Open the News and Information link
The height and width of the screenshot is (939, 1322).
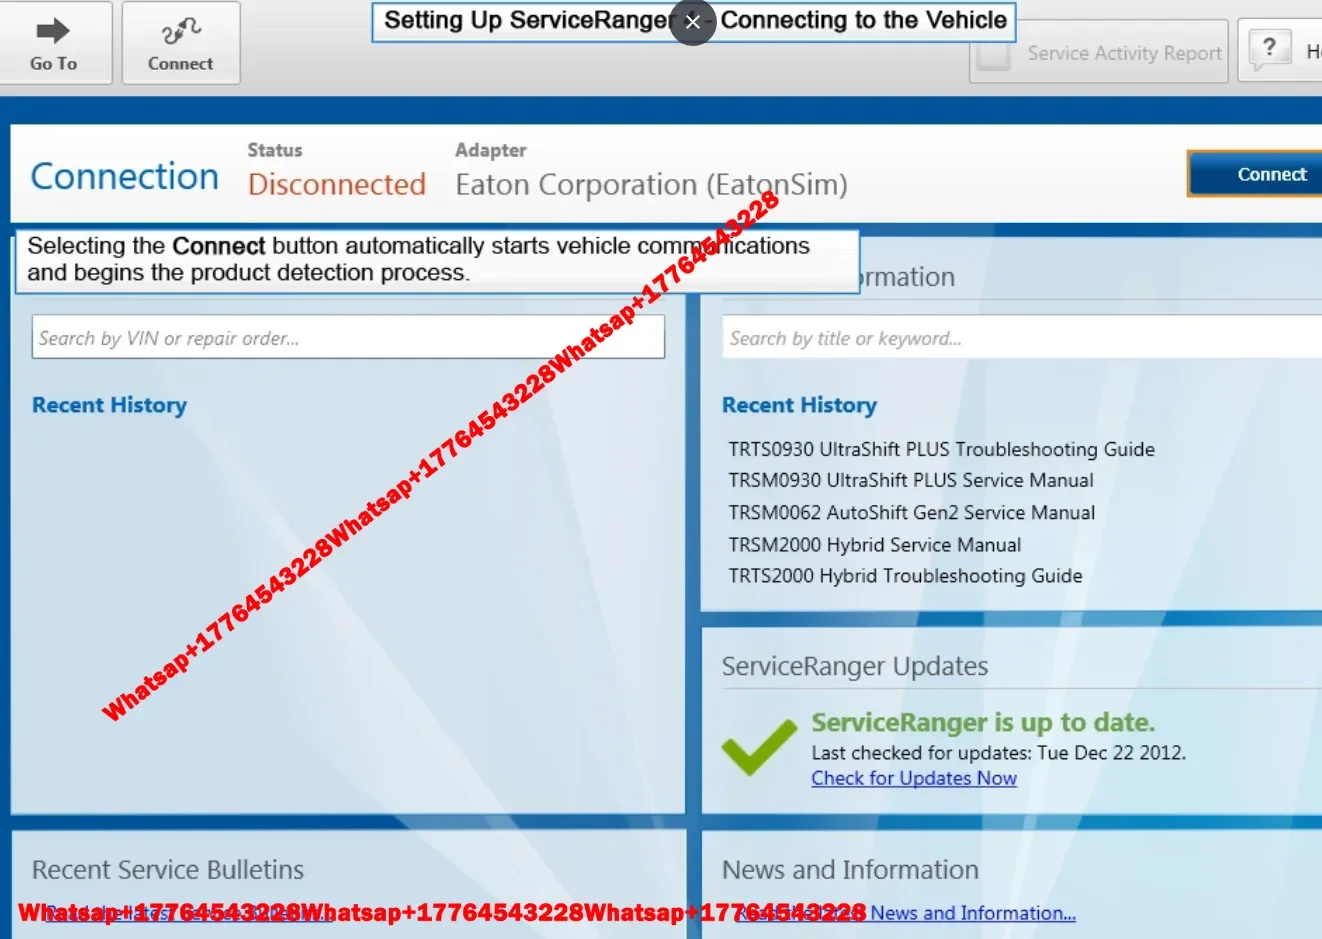(x=972, y=912)
